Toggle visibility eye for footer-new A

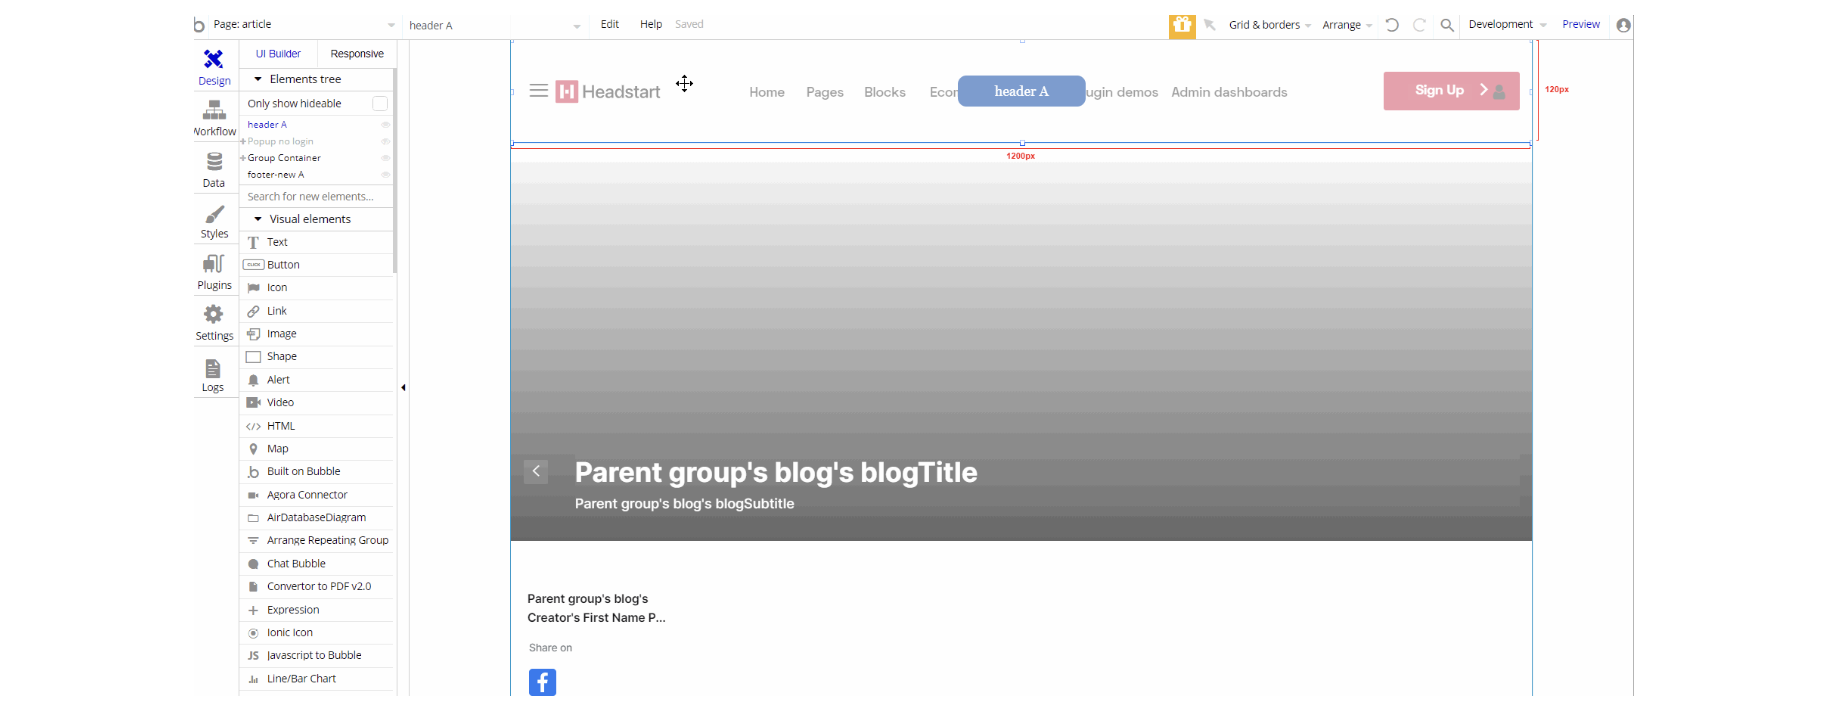pyautogui.click(x=385, y=175)
